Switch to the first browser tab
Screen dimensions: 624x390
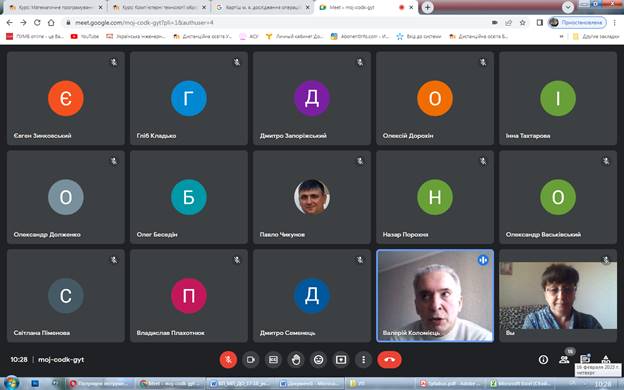pos(56,8)
